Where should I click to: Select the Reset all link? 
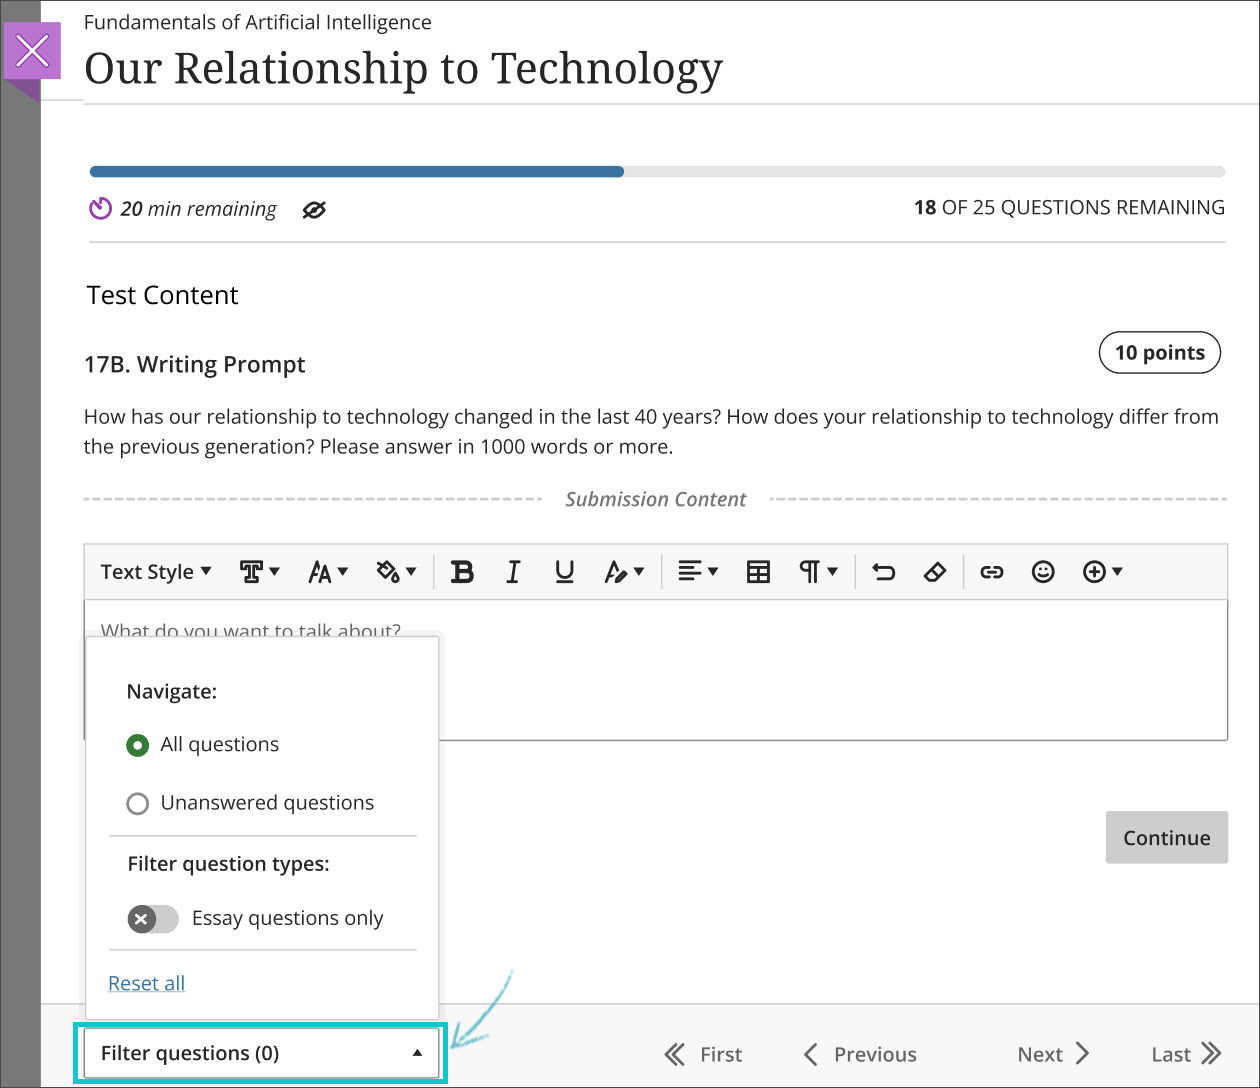pyautogui.click(x=146, y=983)
